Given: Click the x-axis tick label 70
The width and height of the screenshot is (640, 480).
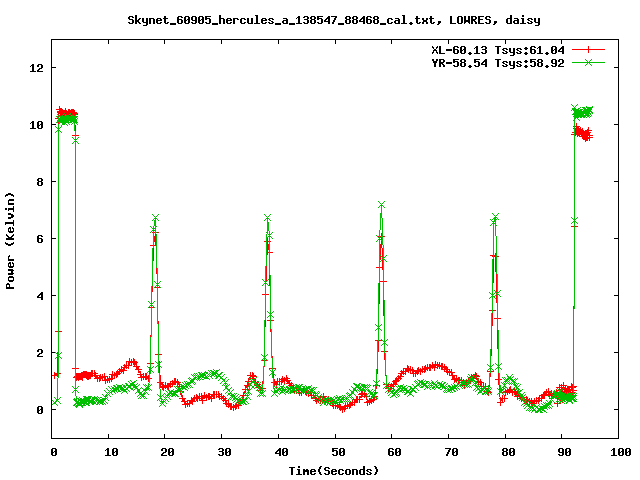Looking at the screenshot, I should click(451, 452).
